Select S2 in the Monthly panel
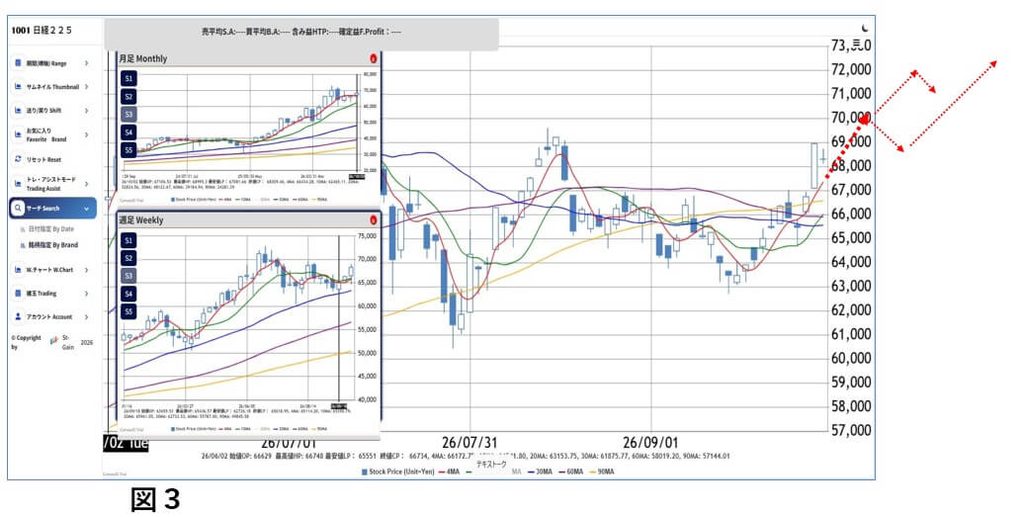 (129, 97)
